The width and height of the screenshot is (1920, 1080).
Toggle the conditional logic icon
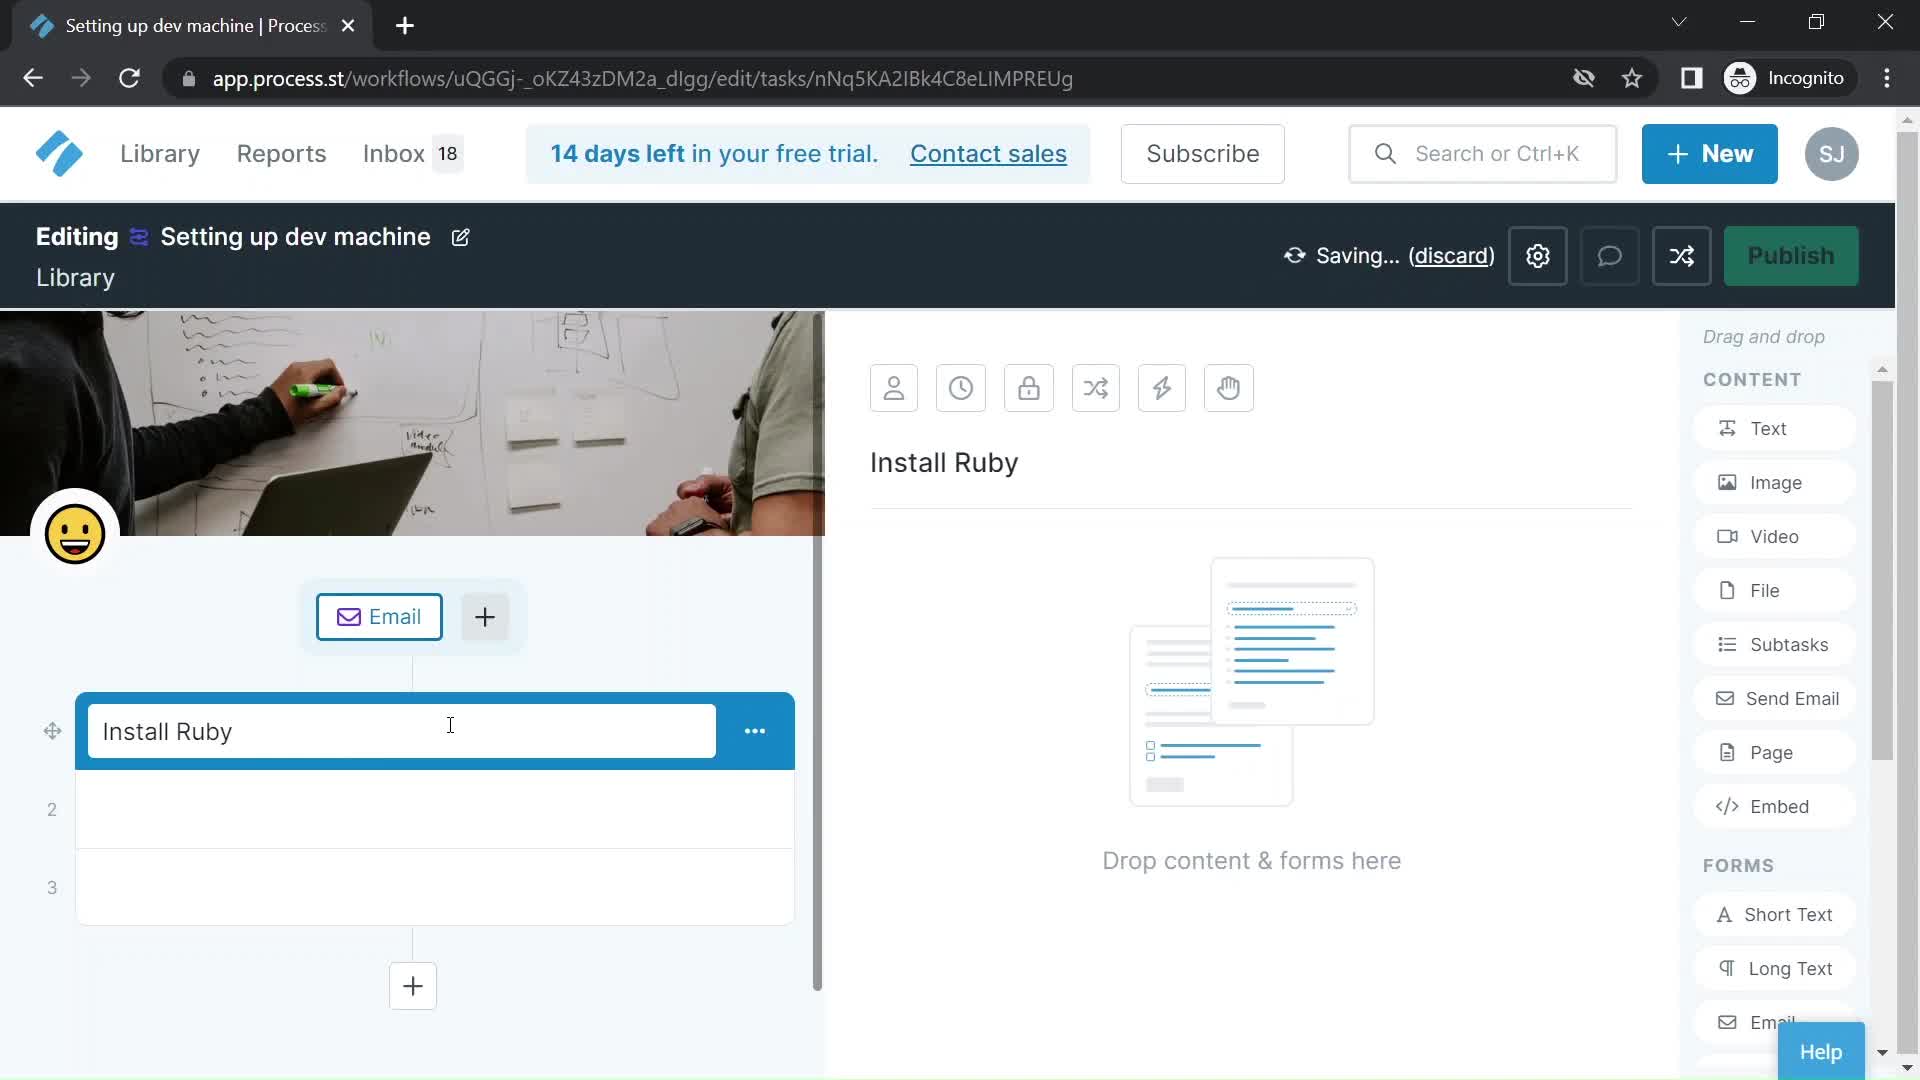click(1095, 386)
